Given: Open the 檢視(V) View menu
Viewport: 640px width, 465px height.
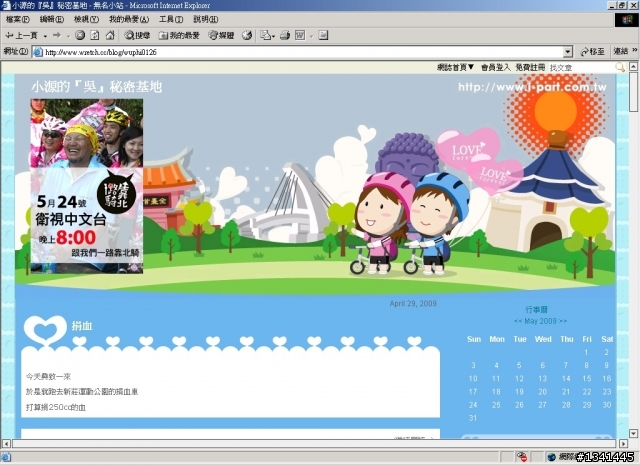Looking at the screenshot, I should click(86, 19).
